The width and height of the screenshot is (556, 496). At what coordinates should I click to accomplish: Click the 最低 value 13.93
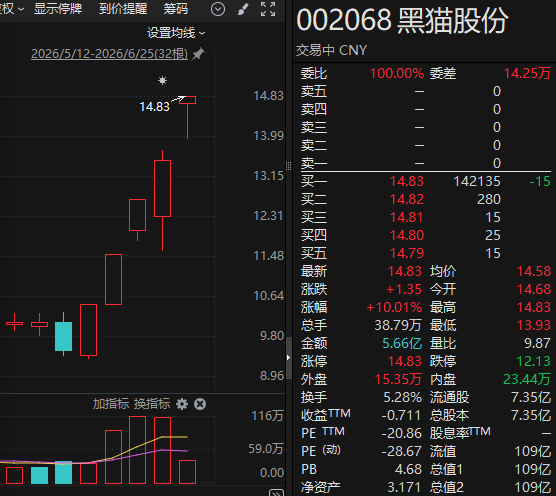point(534,325)
